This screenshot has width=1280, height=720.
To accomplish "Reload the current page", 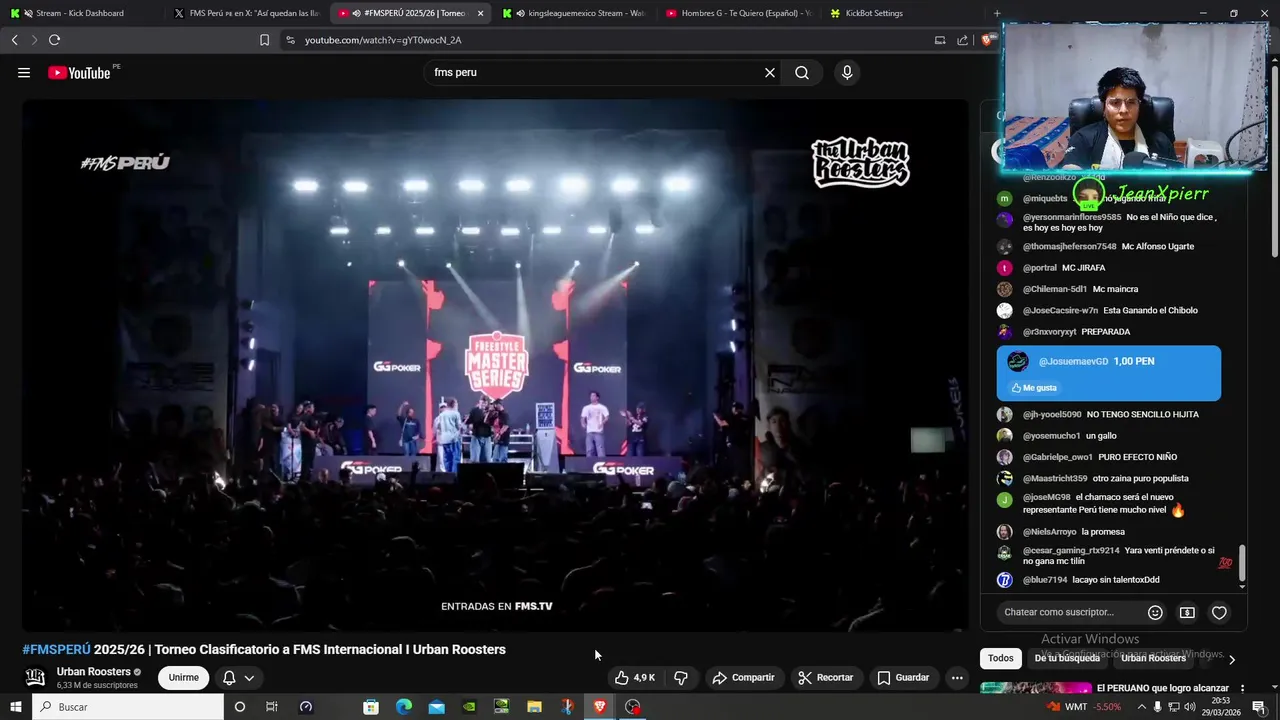I will (54, 40).
